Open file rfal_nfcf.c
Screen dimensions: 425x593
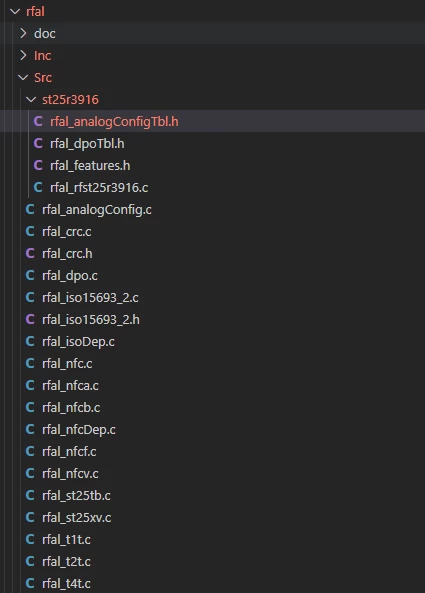click(69, 451)
